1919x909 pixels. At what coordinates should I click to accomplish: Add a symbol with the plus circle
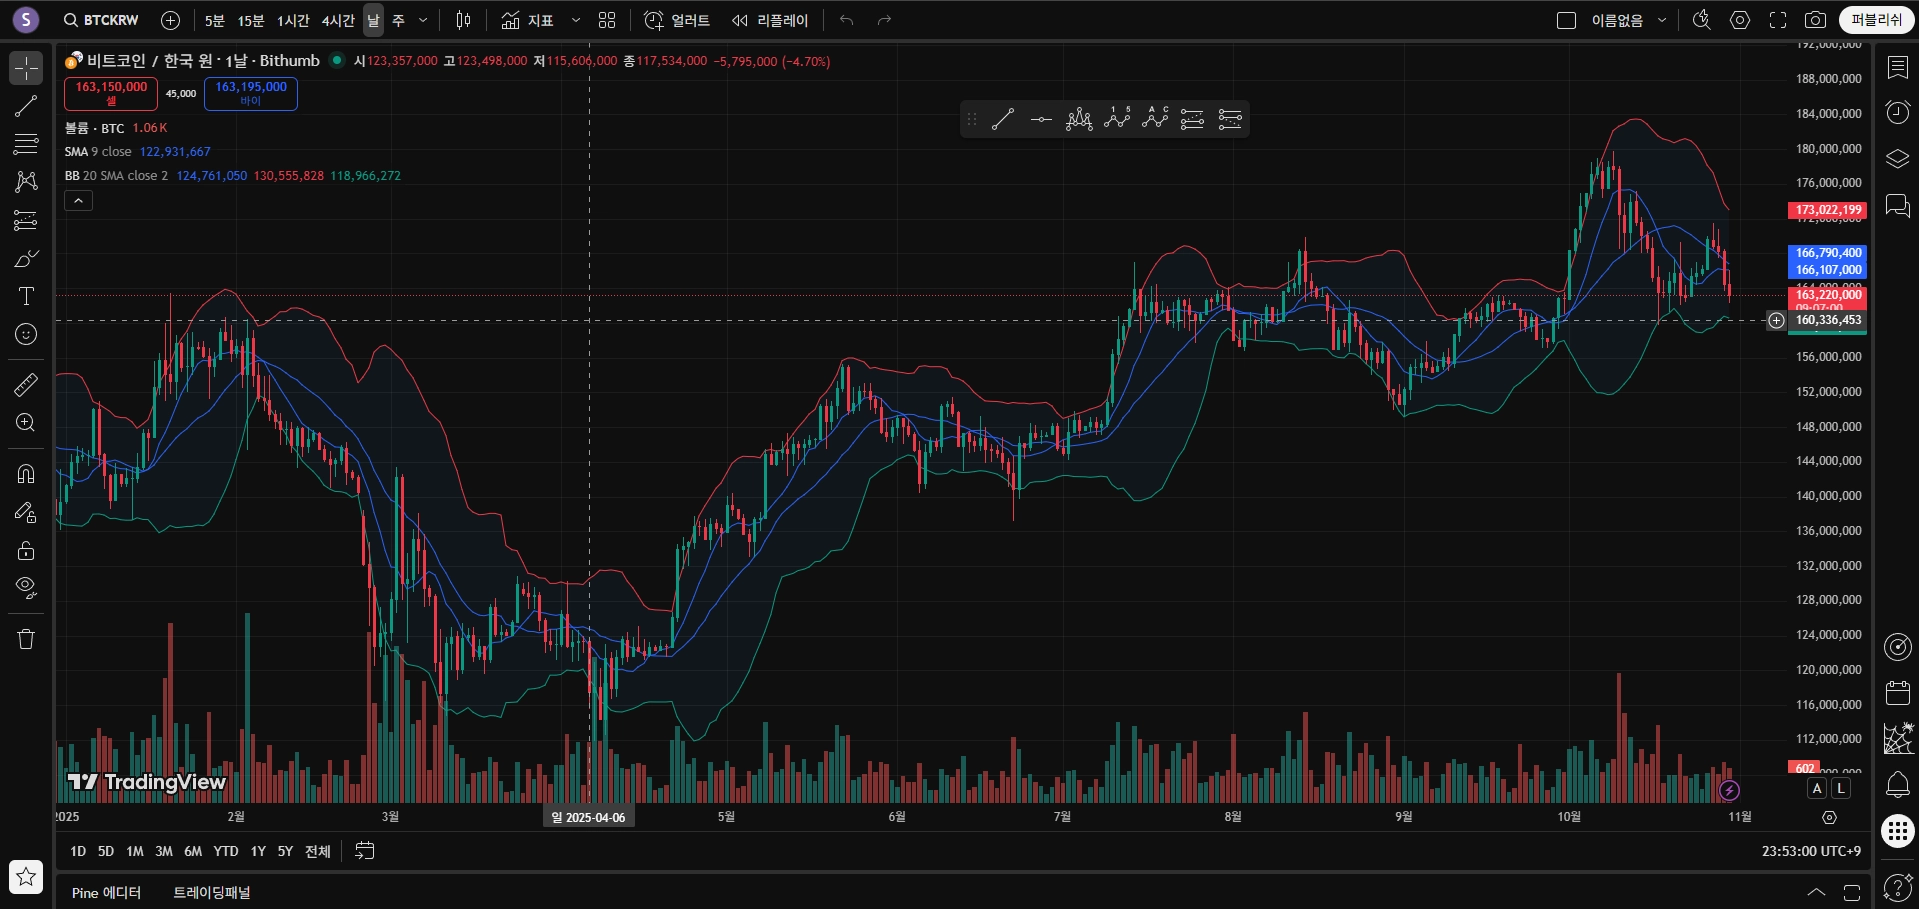pos(171,20)
